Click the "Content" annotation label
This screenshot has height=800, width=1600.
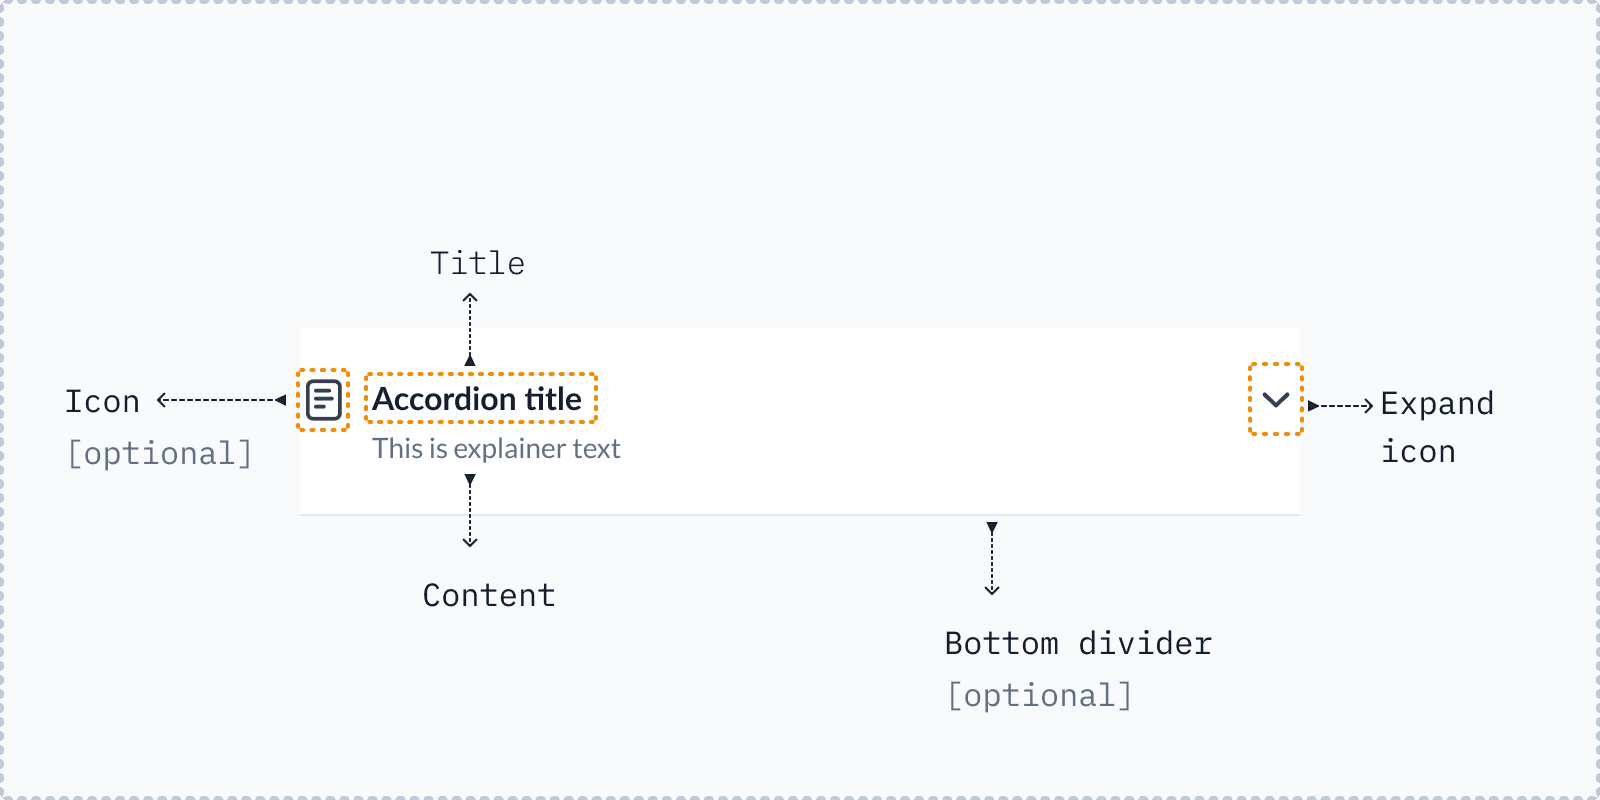[489, 595]
